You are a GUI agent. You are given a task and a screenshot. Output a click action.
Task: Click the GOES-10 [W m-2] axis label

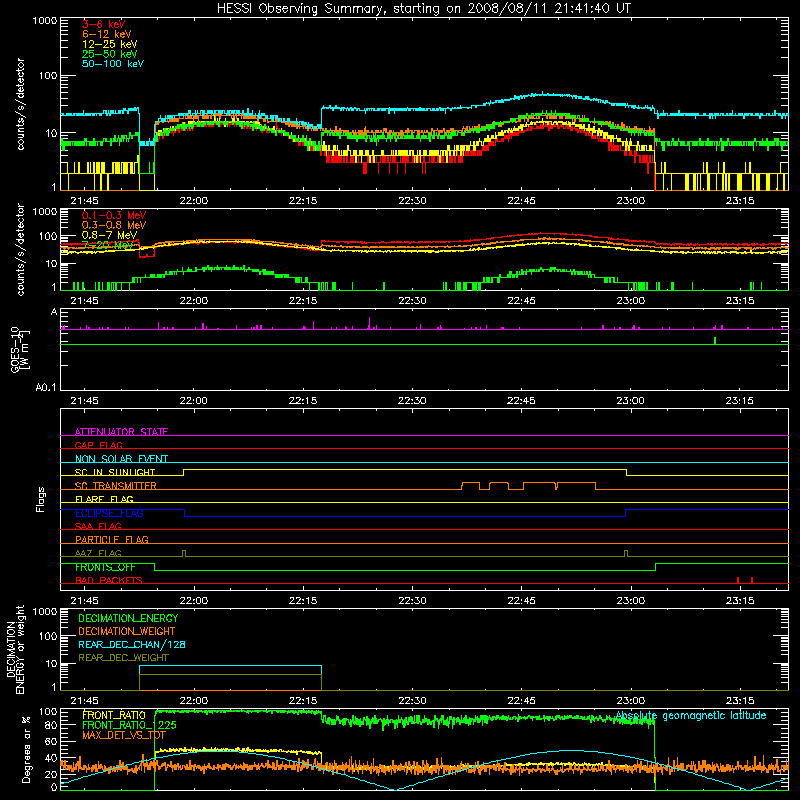pos(19,350)
